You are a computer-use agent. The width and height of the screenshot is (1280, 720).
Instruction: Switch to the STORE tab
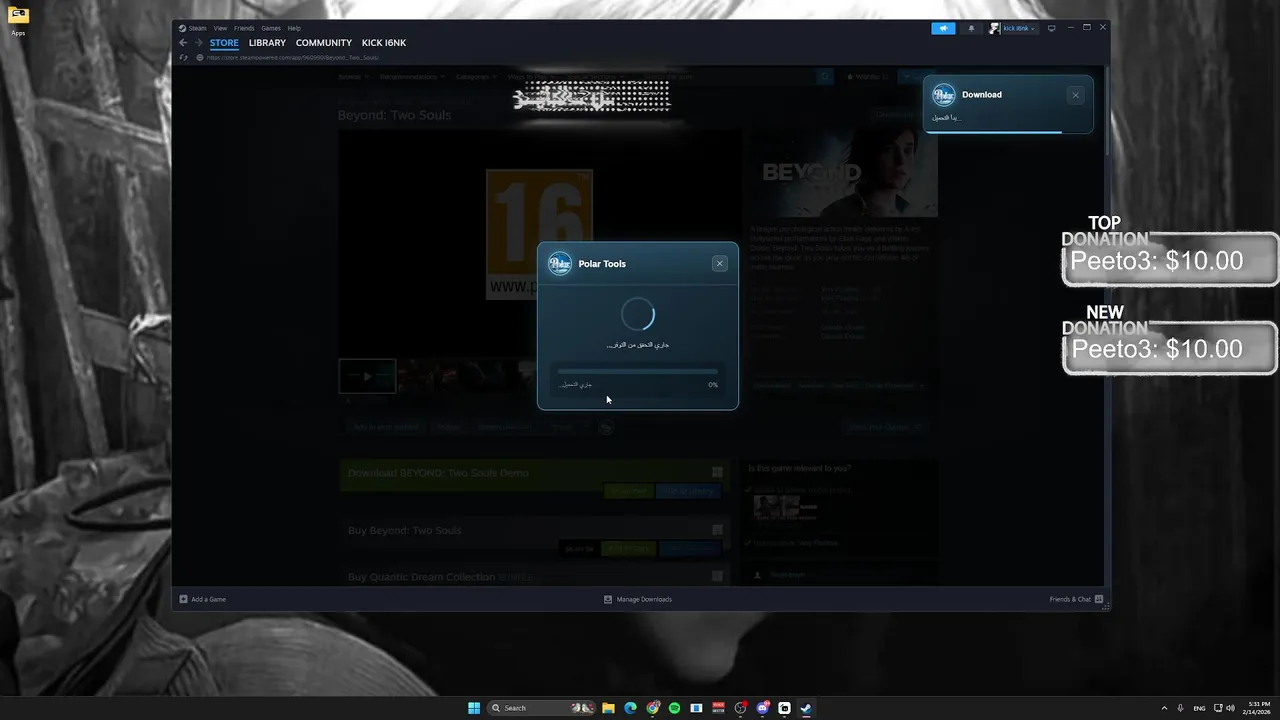[x=224, y=43]
